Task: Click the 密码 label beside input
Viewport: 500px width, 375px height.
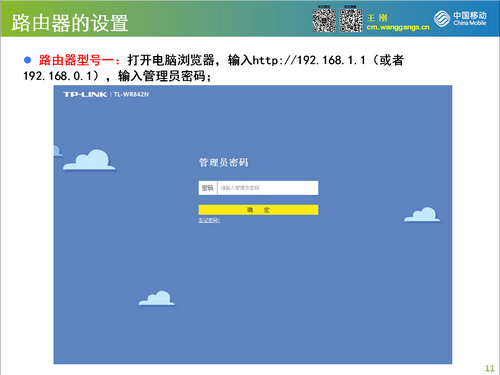Action: click(x=208, y=188)
